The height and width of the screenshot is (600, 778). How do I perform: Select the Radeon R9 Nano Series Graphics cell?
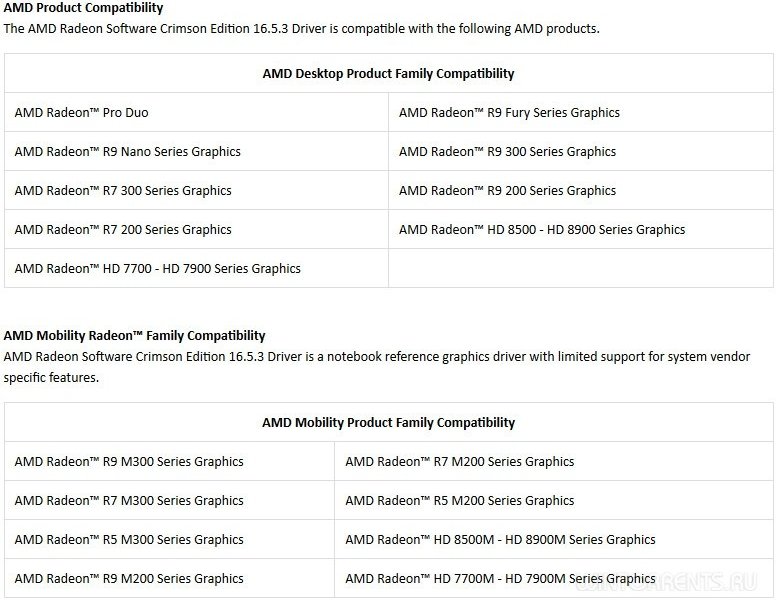point(127,152)
